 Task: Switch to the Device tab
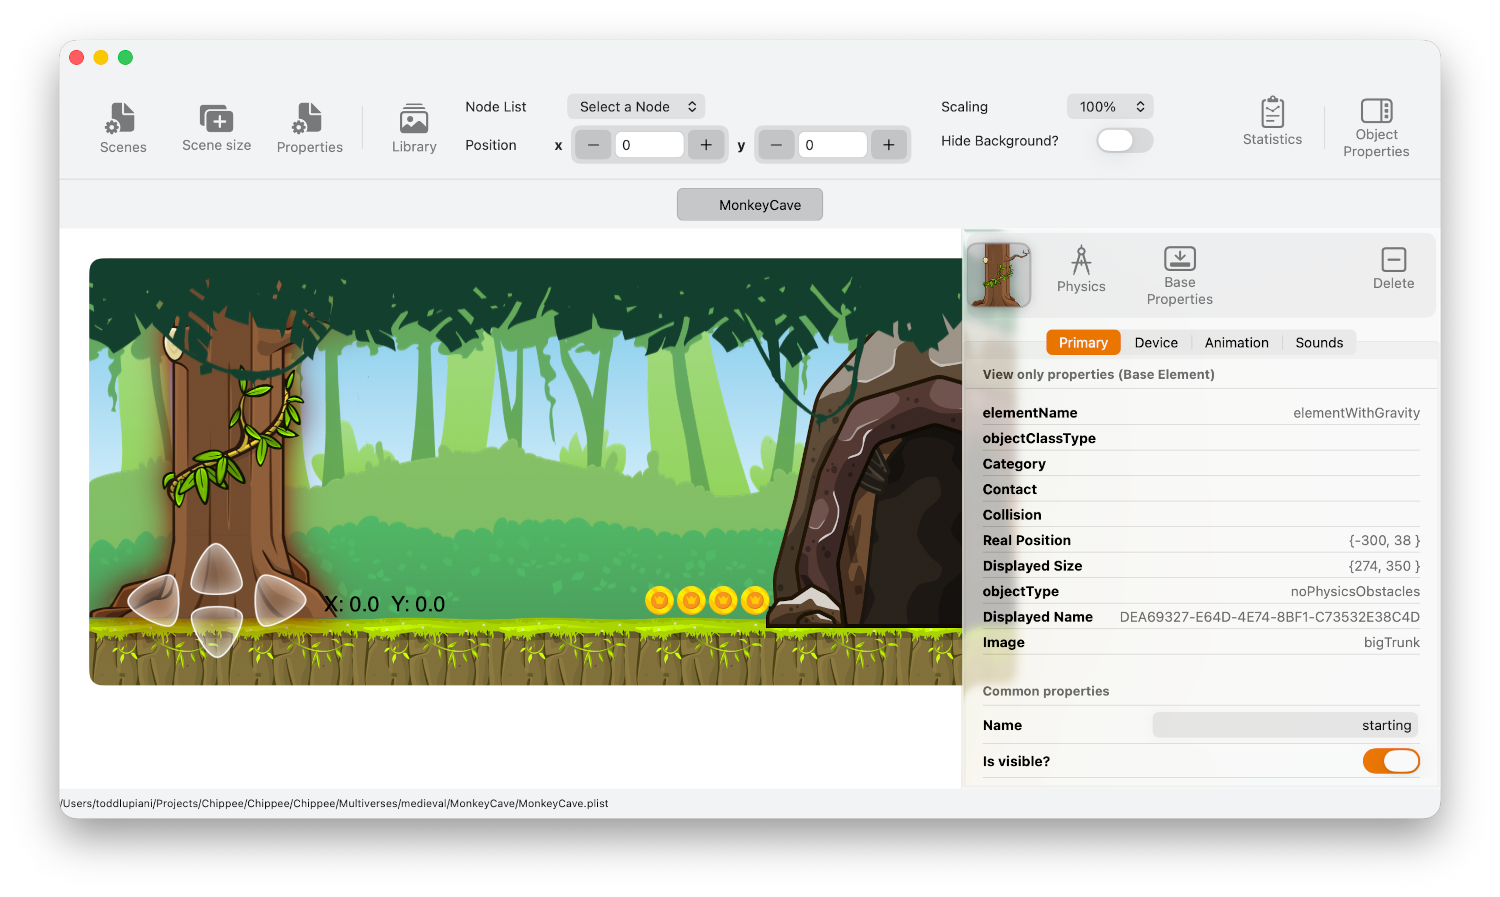pyautogui.click(x=1156, y=343)
